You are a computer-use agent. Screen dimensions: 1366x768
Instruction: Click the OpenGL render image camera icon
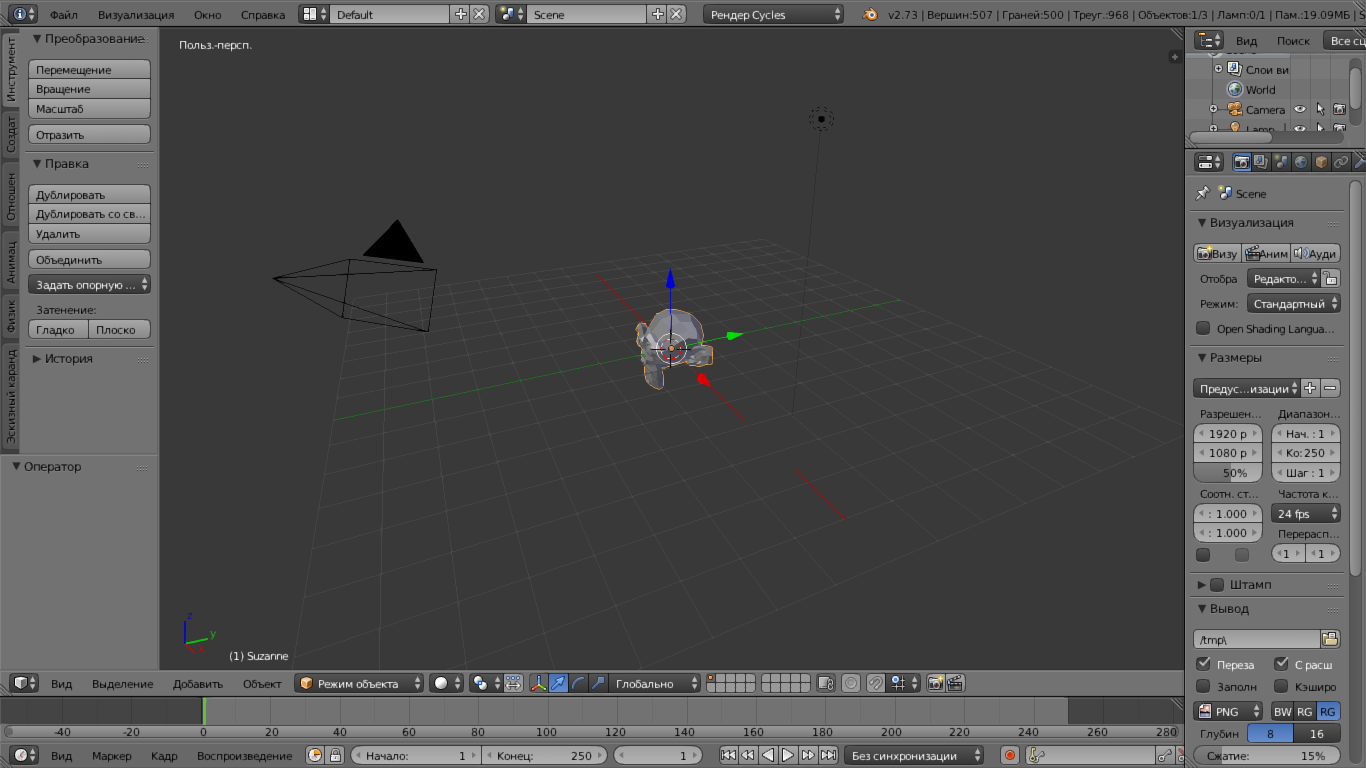tap(935, 684)
